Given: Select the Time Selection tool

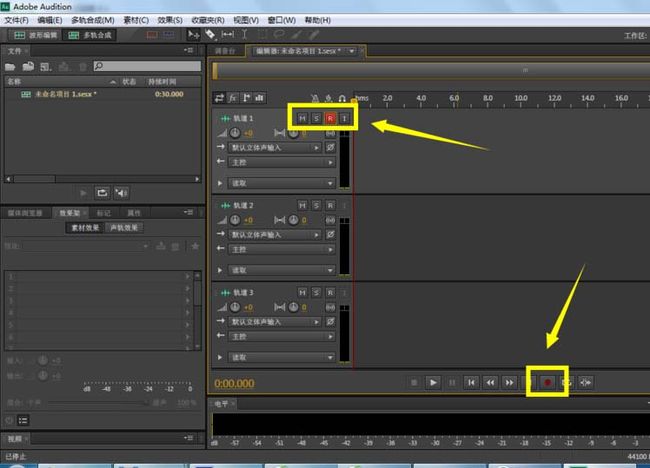Looking at the screenshot, I should click(x=245, y=34).
